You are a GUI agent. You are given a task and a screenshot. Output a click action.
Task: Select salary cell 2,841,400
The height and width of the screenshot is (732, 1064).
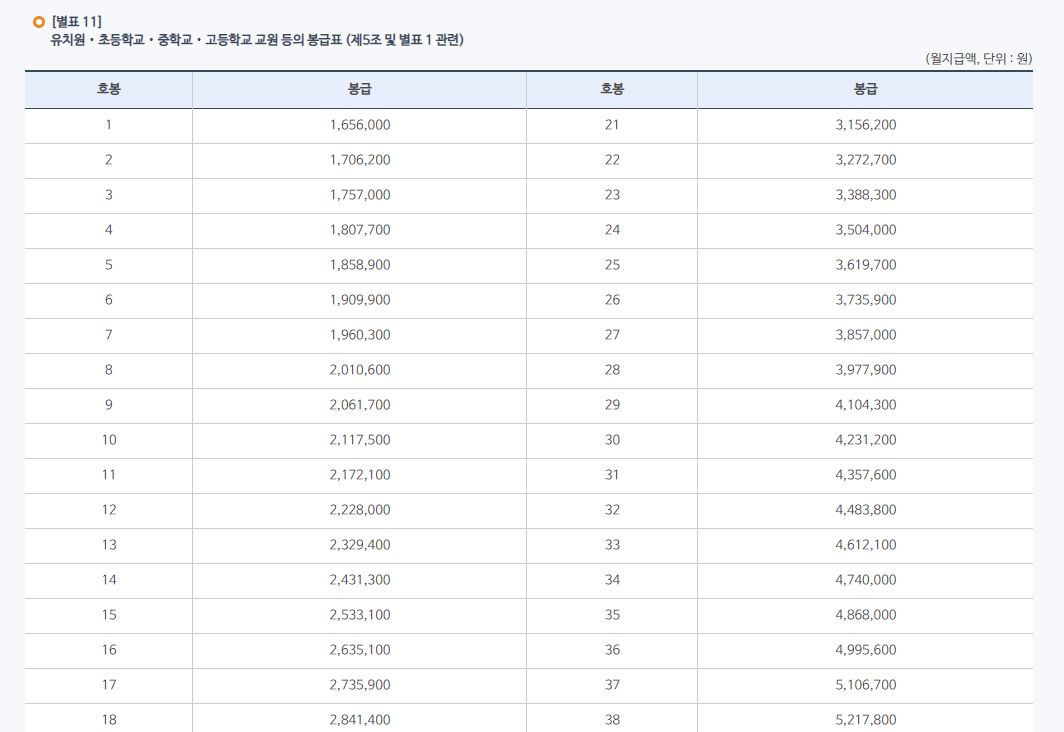tap(360, 720)
